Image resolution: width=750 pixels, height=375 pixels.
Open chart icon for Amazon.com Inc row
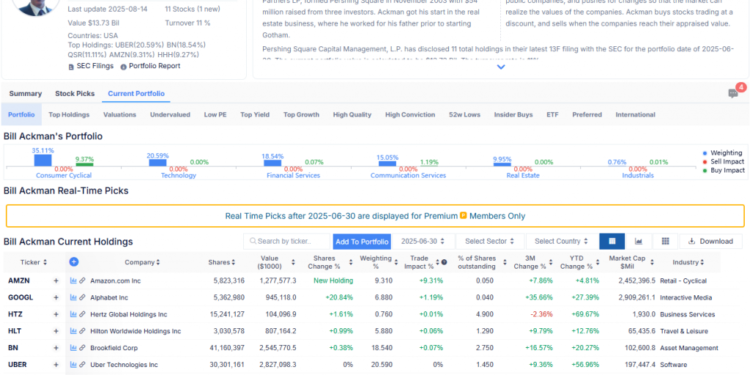click(73, 281)
